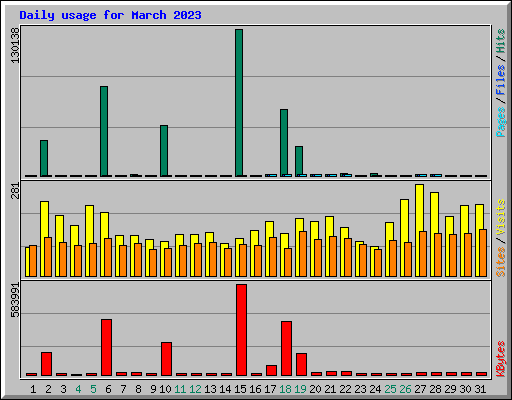Image resolution: width=512 pixels, height=400 pixels.
Task: Click day label "22" on the x-axis
Action: click(345, 389)
